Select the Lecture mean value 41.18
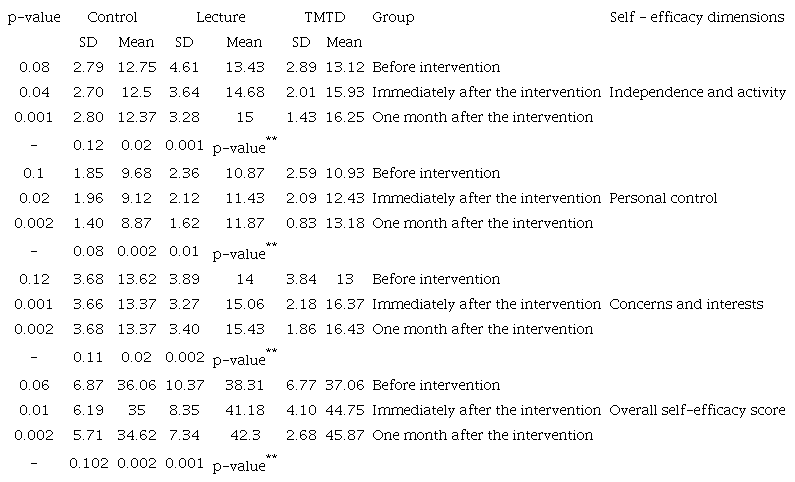 [244, 410]
